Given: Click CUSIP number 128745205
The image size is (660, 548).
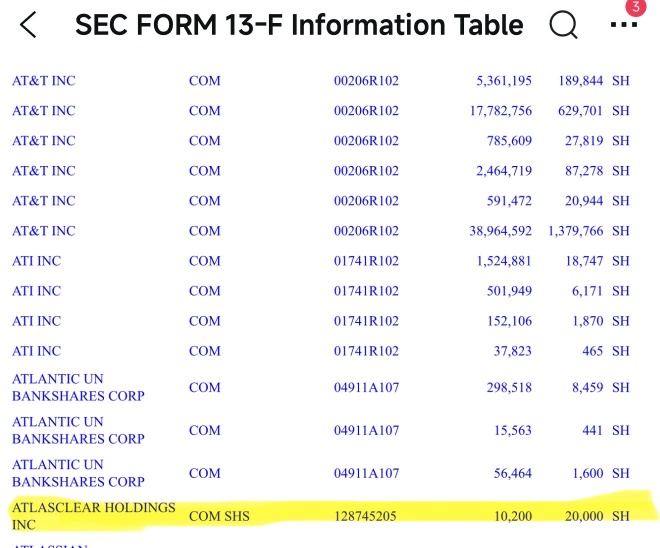Looking at the screenshot, I should (x=368, y=516).
